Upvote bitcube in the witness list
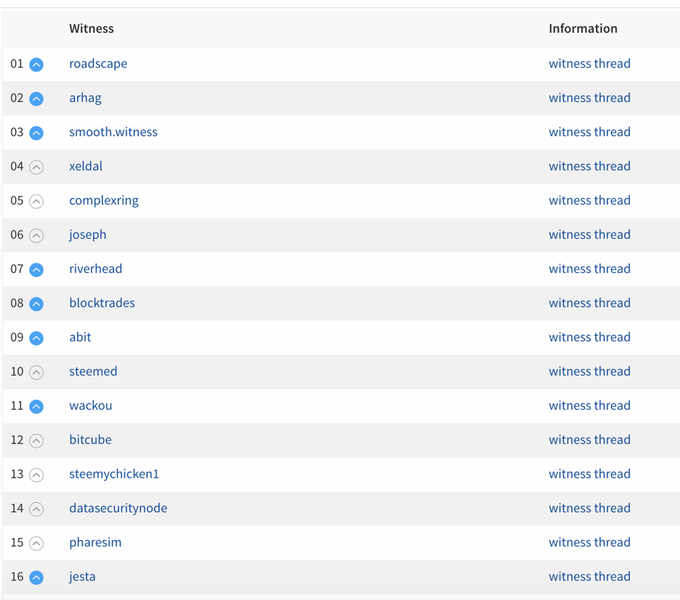The height and width of the screenshot is (600, 680). pos(36,441)
